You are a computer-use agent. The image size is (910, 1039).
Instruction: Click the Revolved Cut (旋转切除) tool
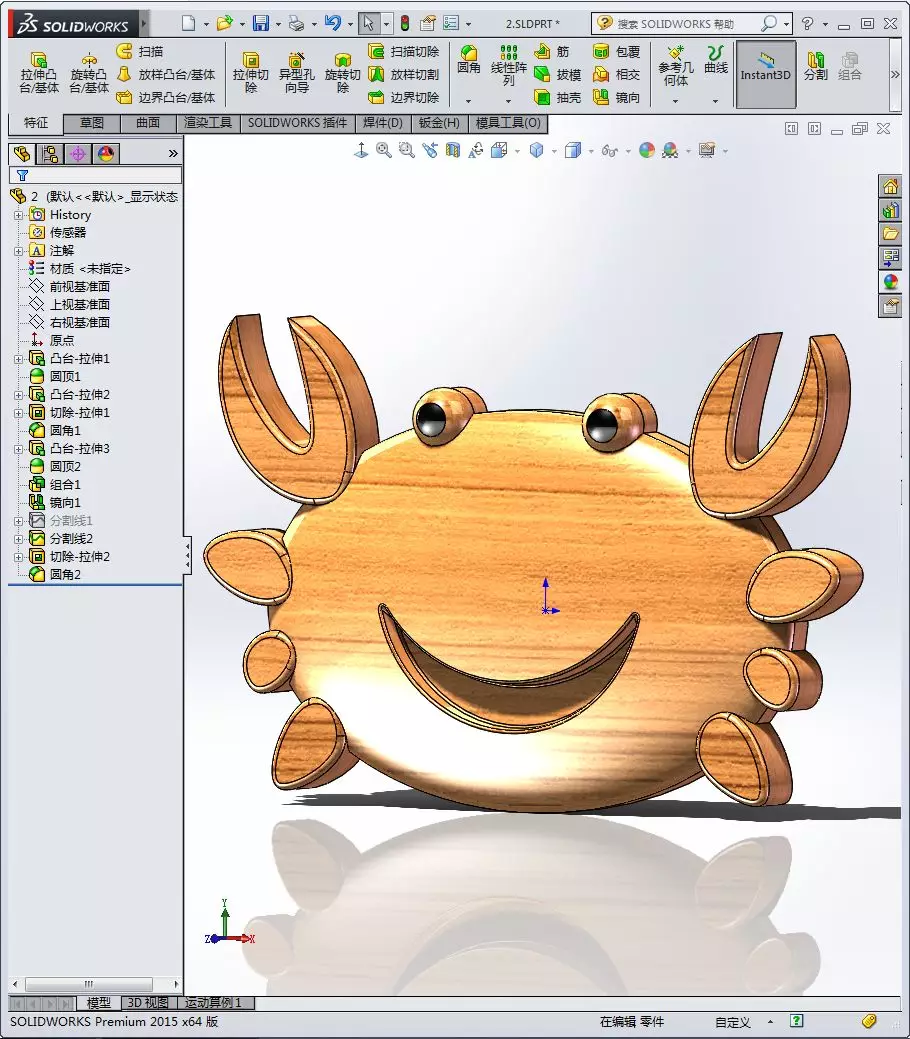(x=343, y=73)
